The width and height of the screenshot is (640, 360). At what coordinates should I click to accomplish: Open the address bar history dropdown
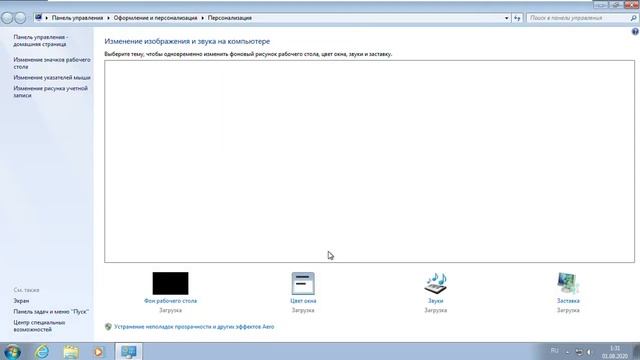pos(507,18)
